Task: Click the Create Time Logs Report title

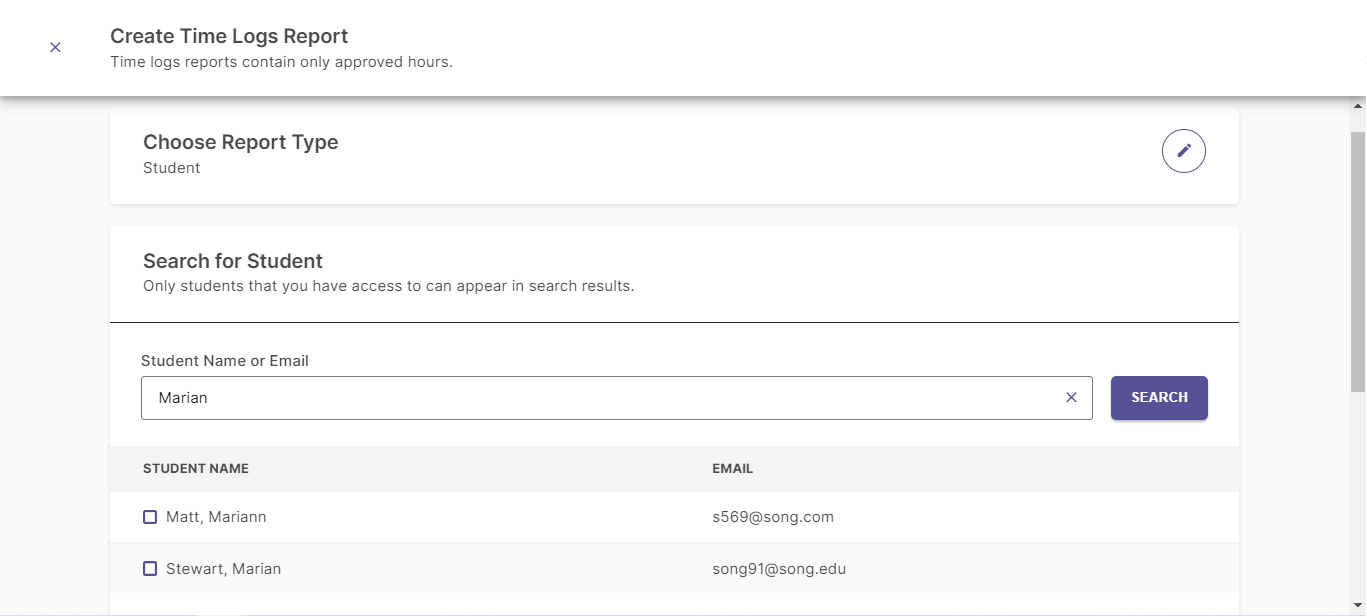Action: point(229,36)
